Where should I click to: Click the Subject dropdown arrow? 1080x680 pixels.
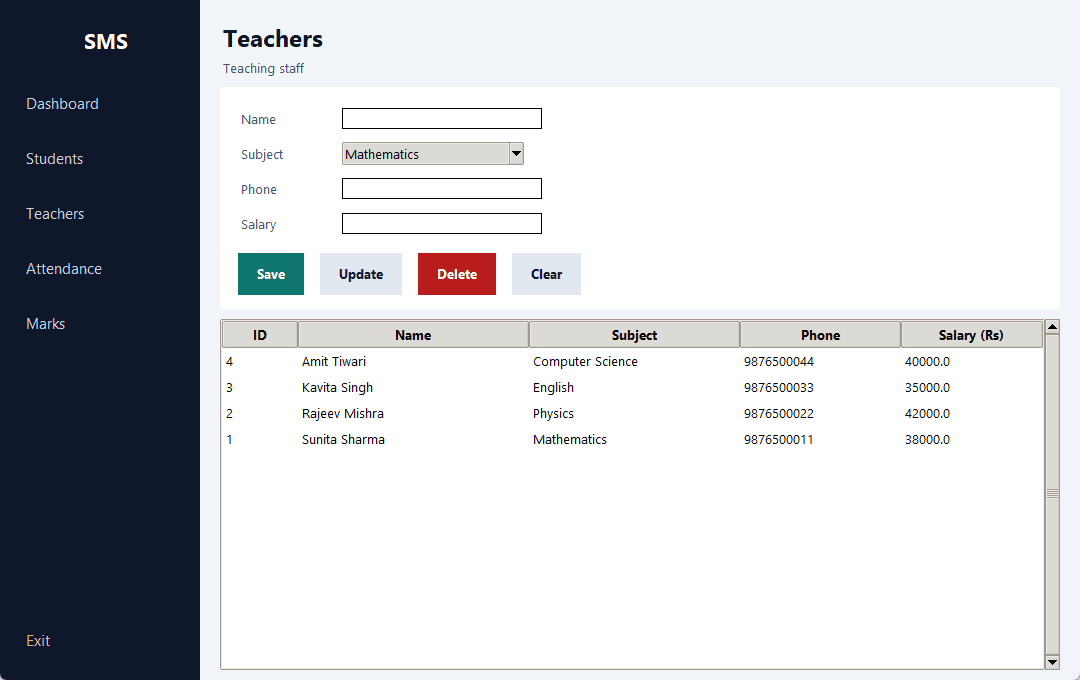click(x=516, y=154)
